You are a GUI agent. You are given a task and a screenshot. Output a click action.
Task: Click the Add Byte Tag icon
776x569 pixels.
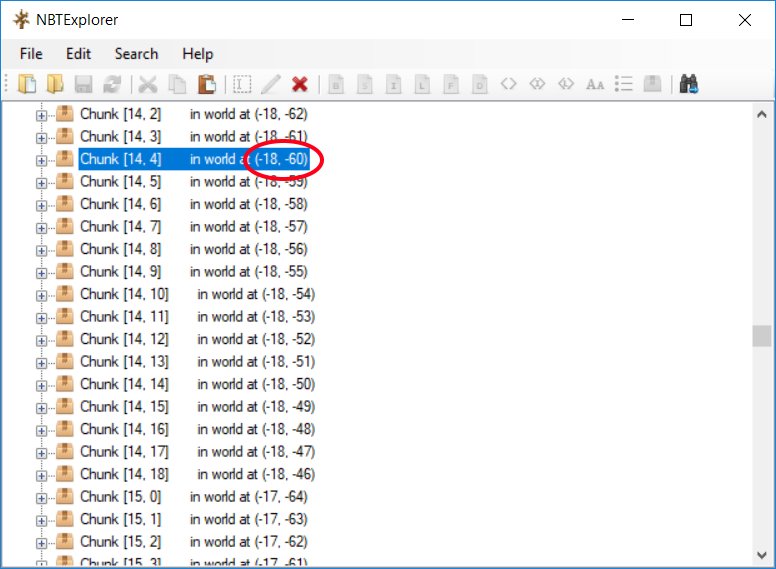click(x=336, y=84)
